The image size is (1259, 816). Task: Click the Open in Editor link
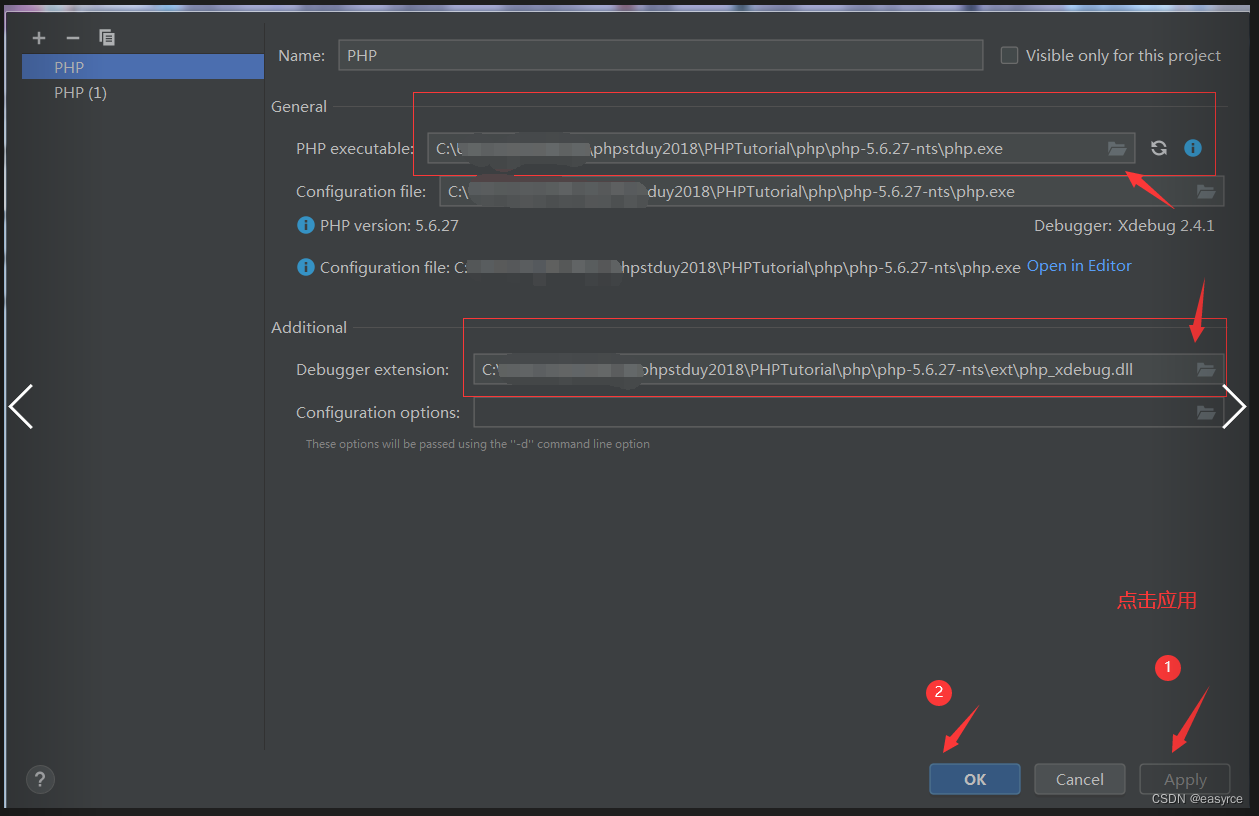(x=1079, y=266)
